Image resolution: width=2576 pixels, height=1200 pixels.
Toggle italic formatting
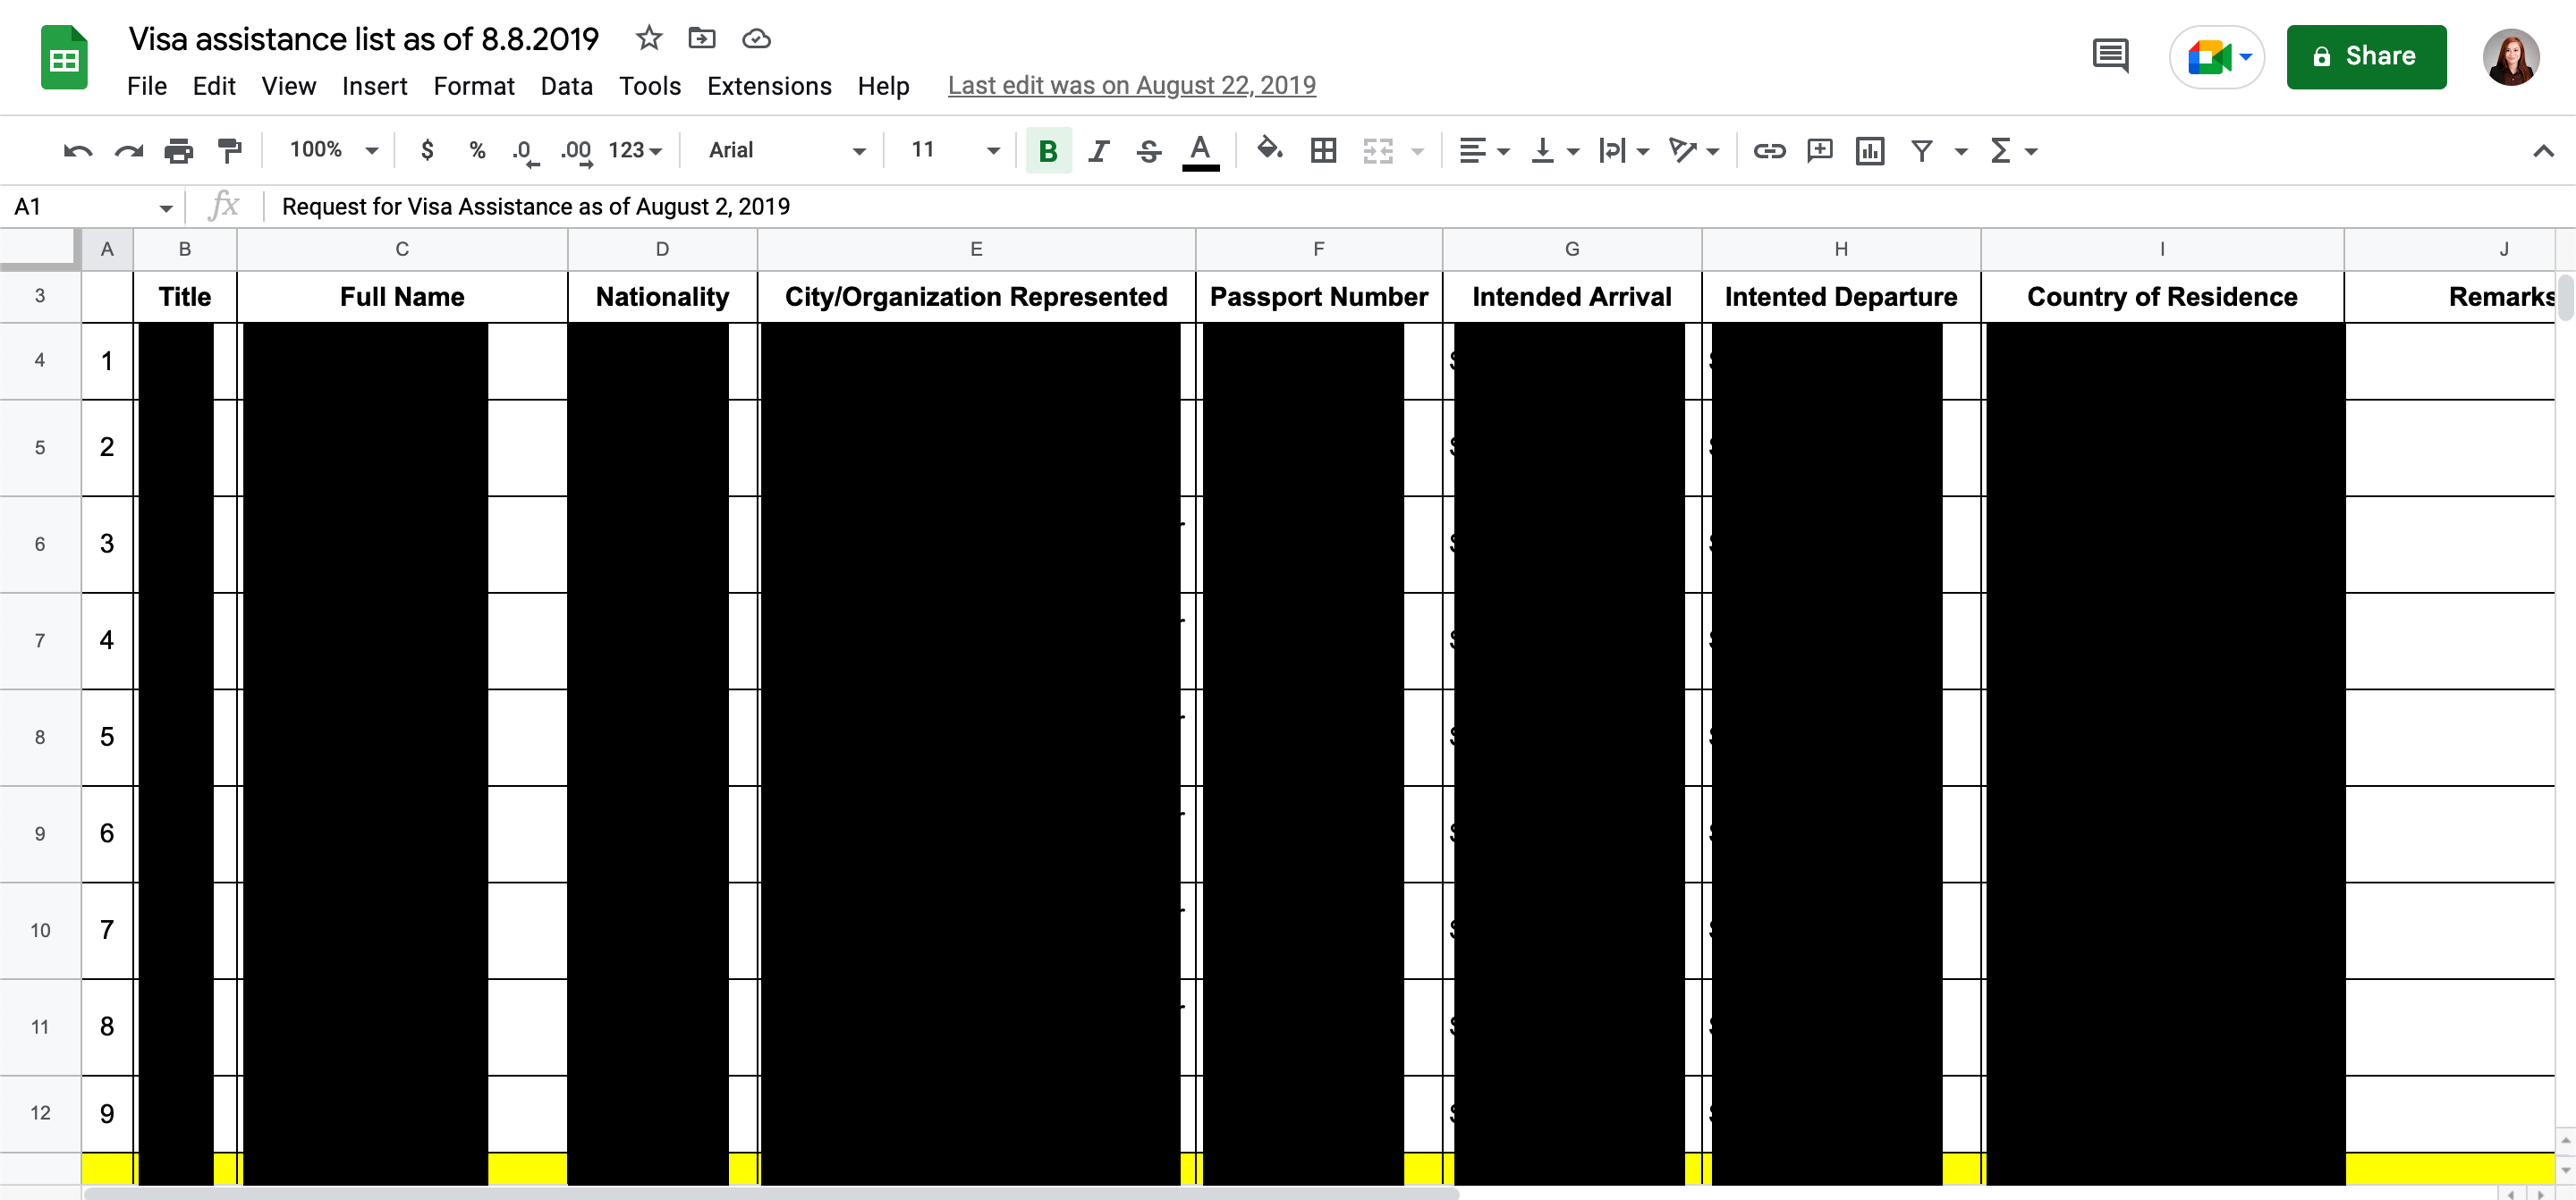click(1098, 151)
